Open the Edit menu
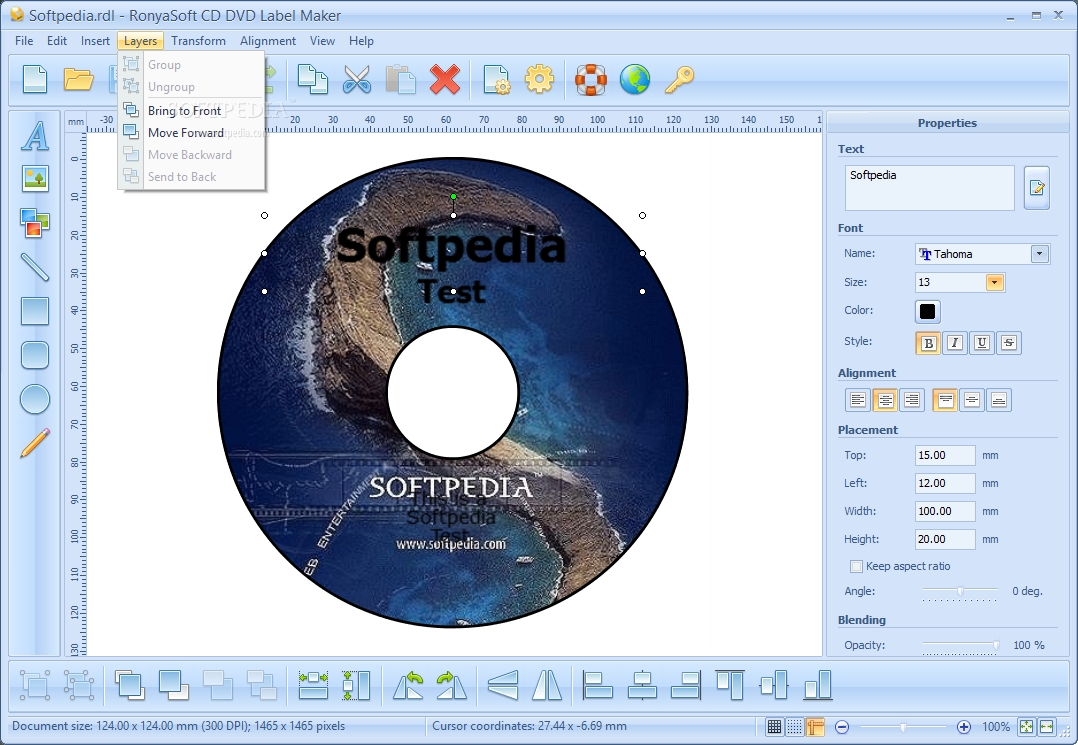1078x745 pixels. 57,41
